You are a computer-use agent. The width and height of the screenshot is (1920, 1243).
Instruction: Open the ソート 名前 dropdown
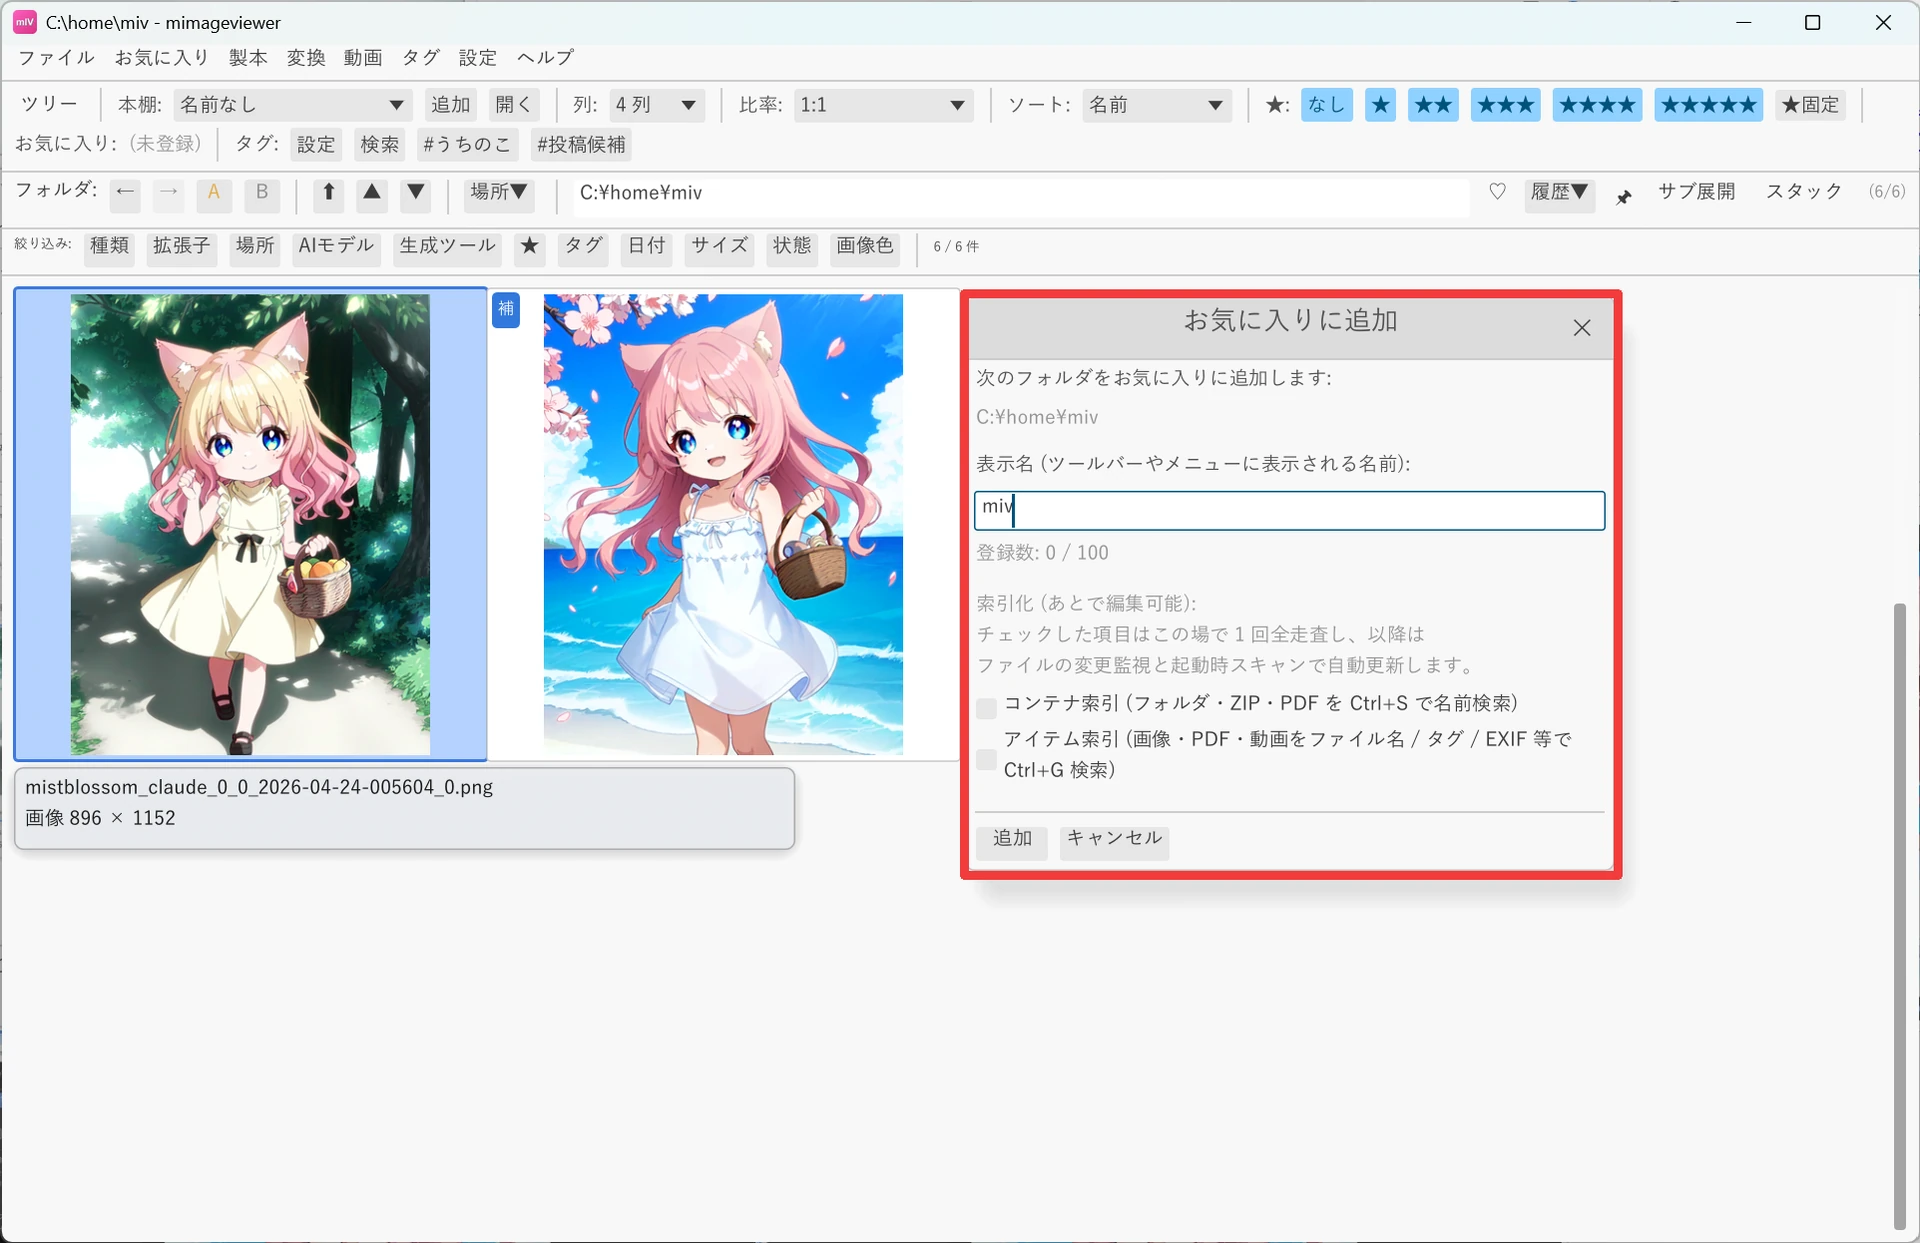(1157, 105)
